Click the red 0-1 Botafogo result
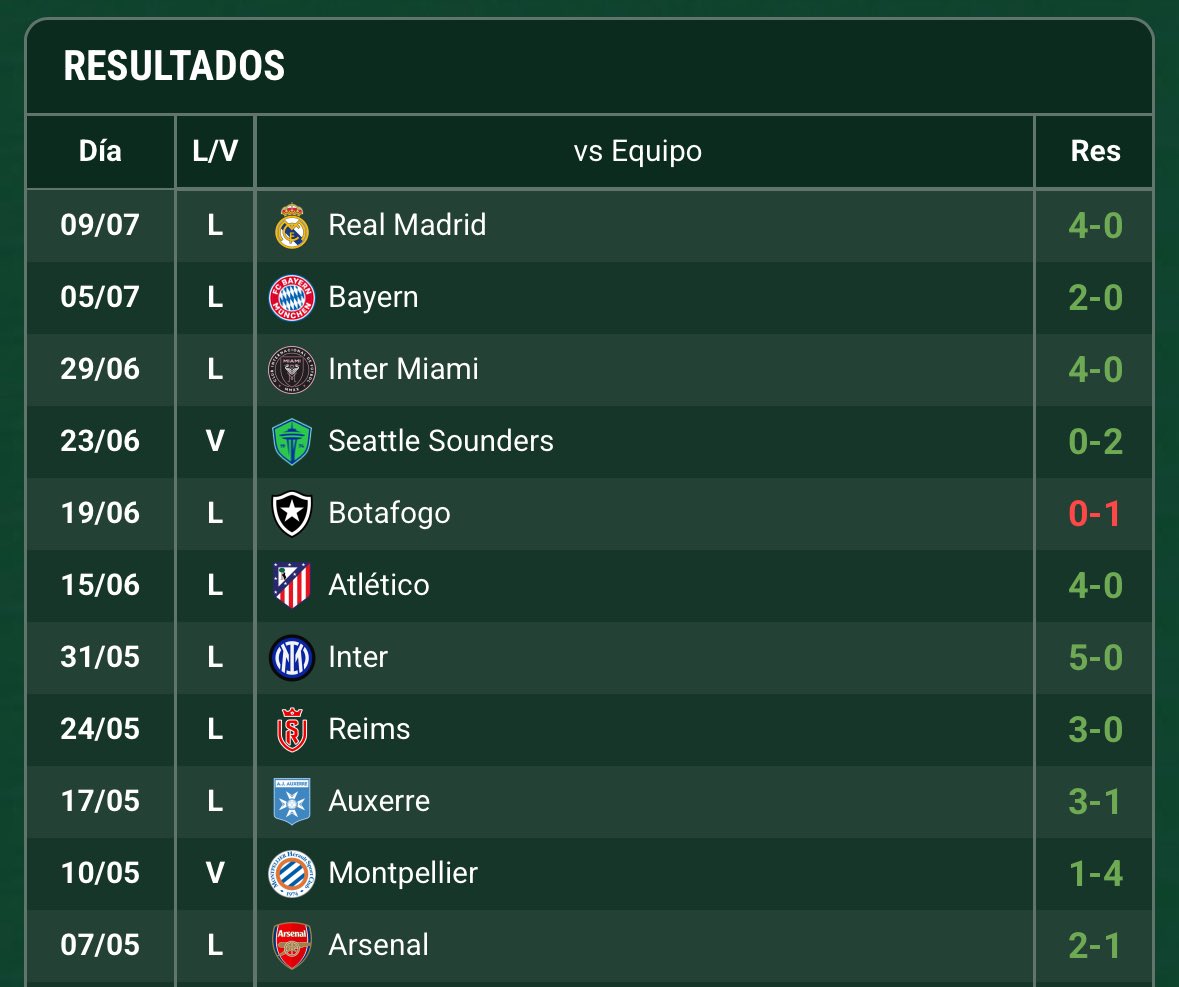 click(1095, 514)
